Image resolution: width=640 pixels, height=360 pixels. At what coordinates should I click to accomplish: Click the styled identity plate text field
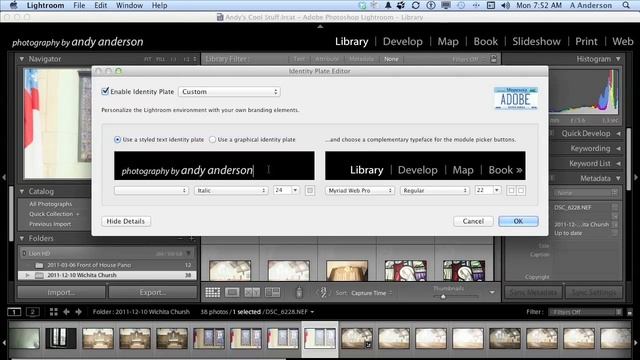(214, 166)
